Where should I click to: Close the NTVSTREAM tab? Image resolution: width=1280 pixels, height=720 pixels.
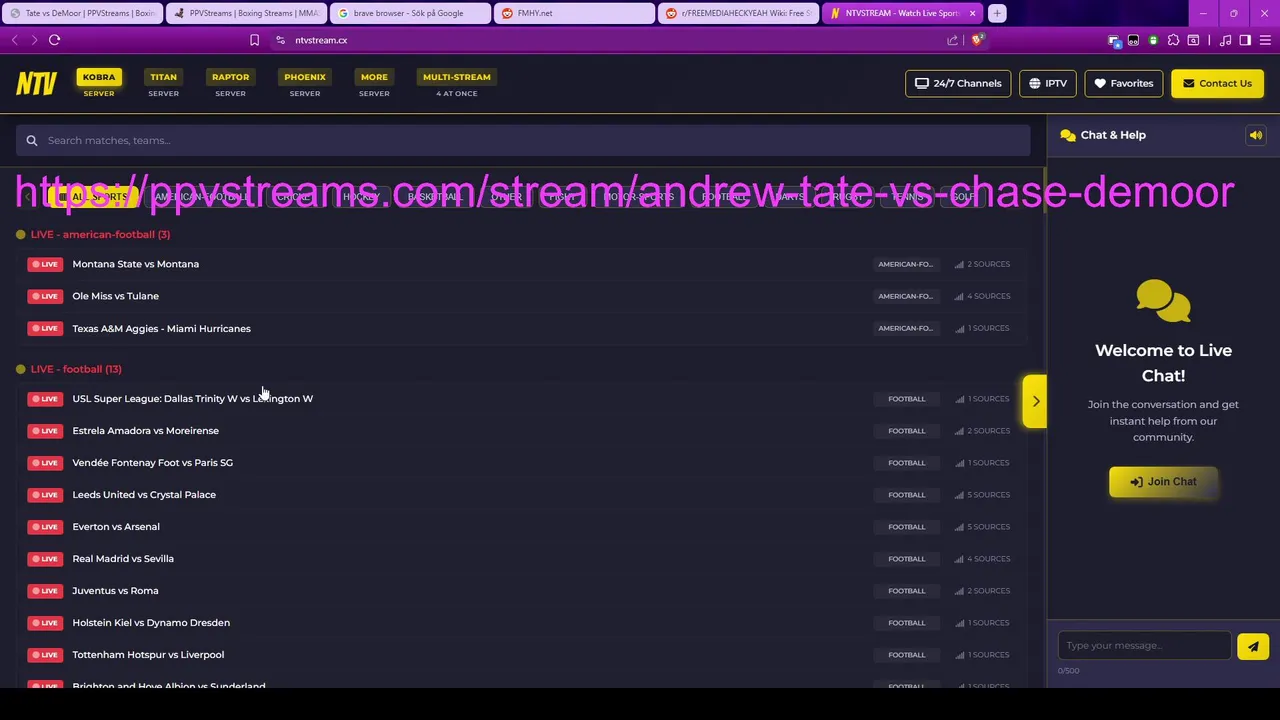[x=972, y=13]
